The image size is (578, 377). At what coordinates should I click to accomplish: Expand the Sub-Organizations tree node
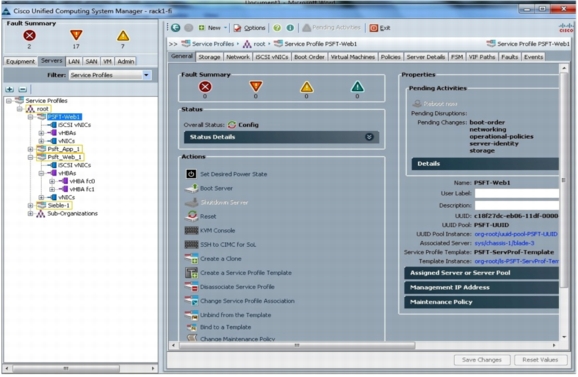coord(31,214)
